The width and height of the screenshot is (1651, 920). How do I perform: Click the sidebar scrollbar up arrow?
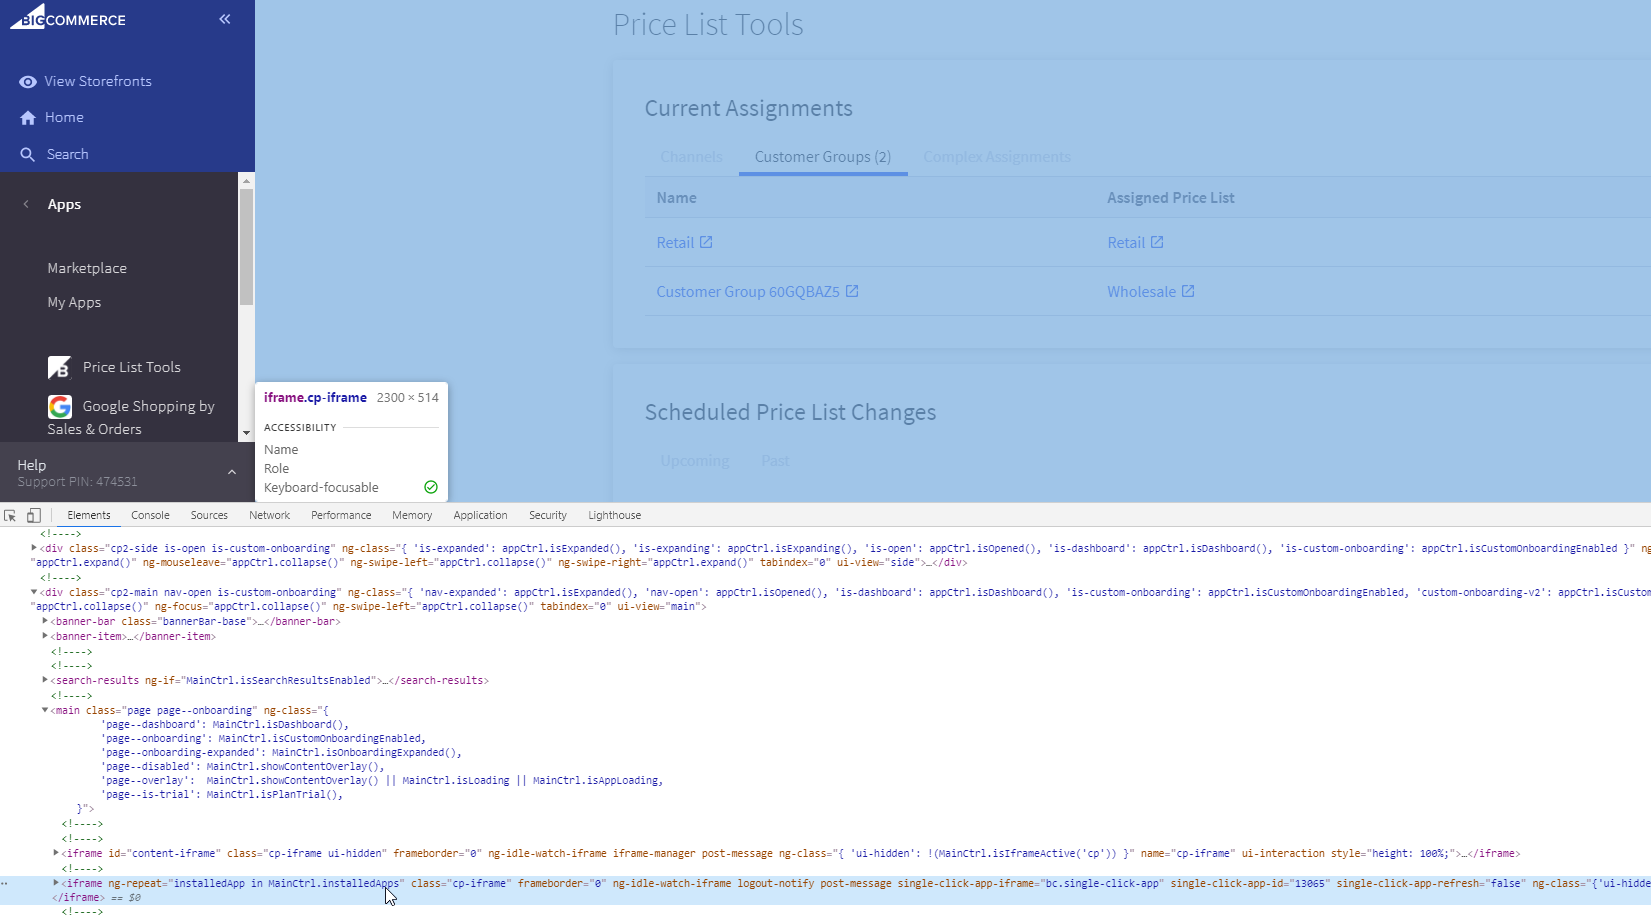[x=246, y=180]
